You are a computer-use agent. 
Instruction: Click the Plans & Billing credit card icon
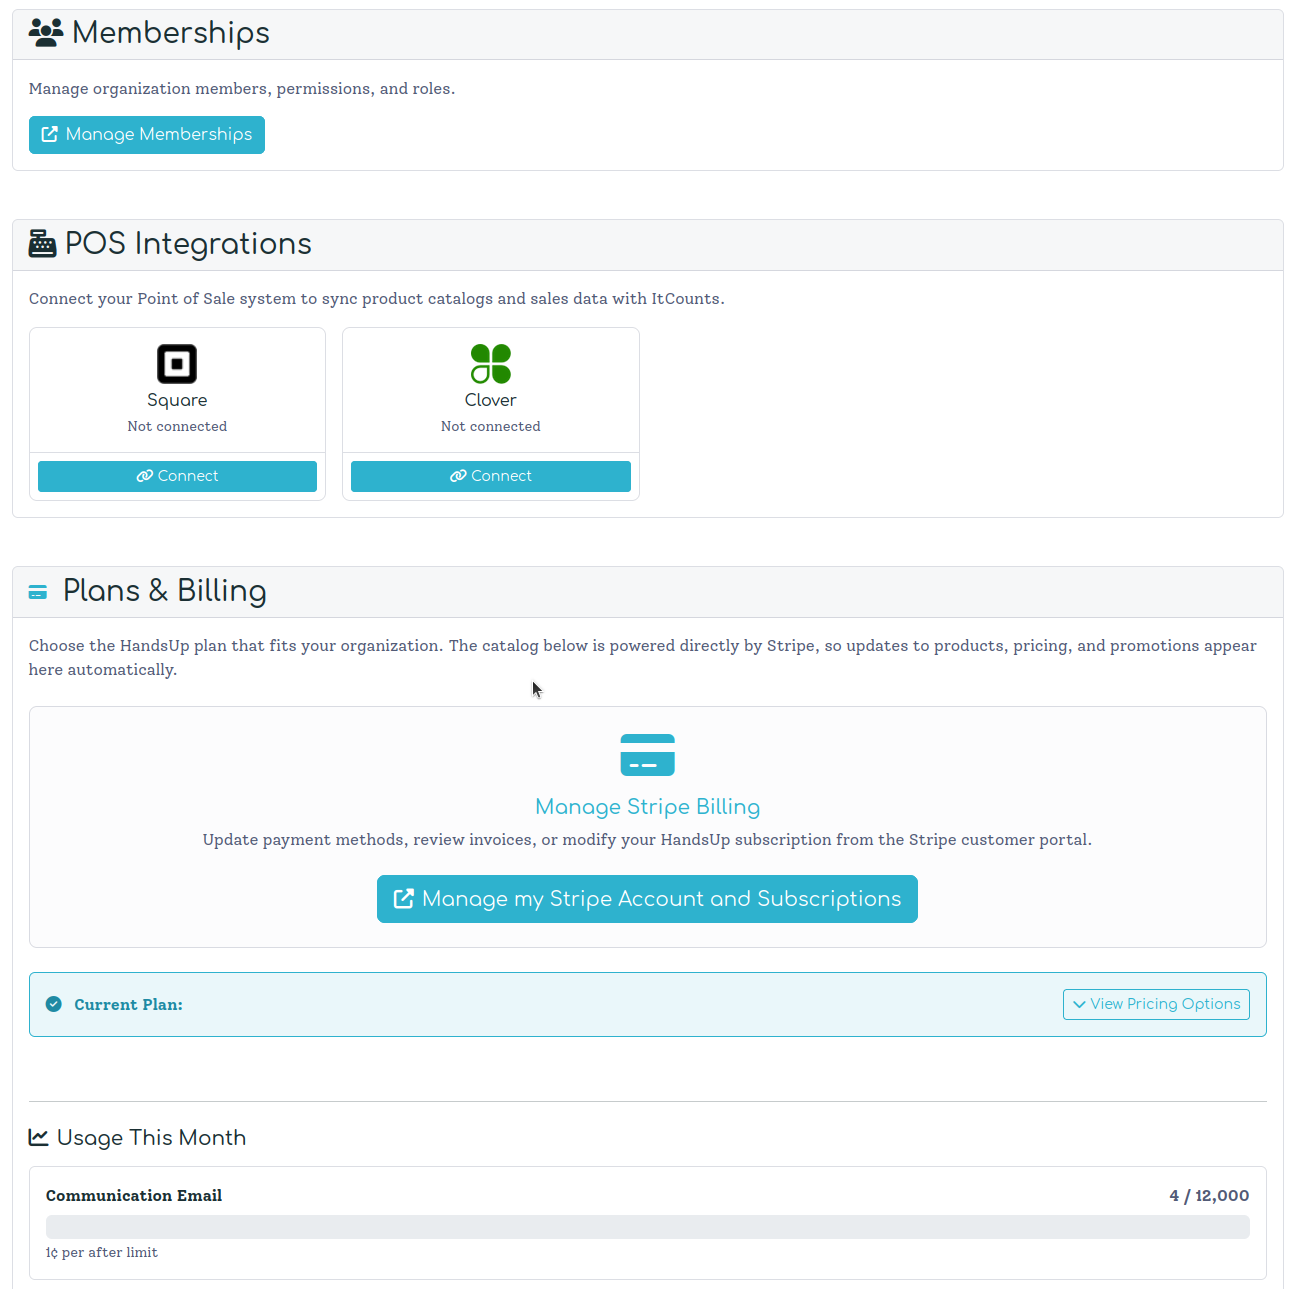pyautogui.click(x=38, y=591)
